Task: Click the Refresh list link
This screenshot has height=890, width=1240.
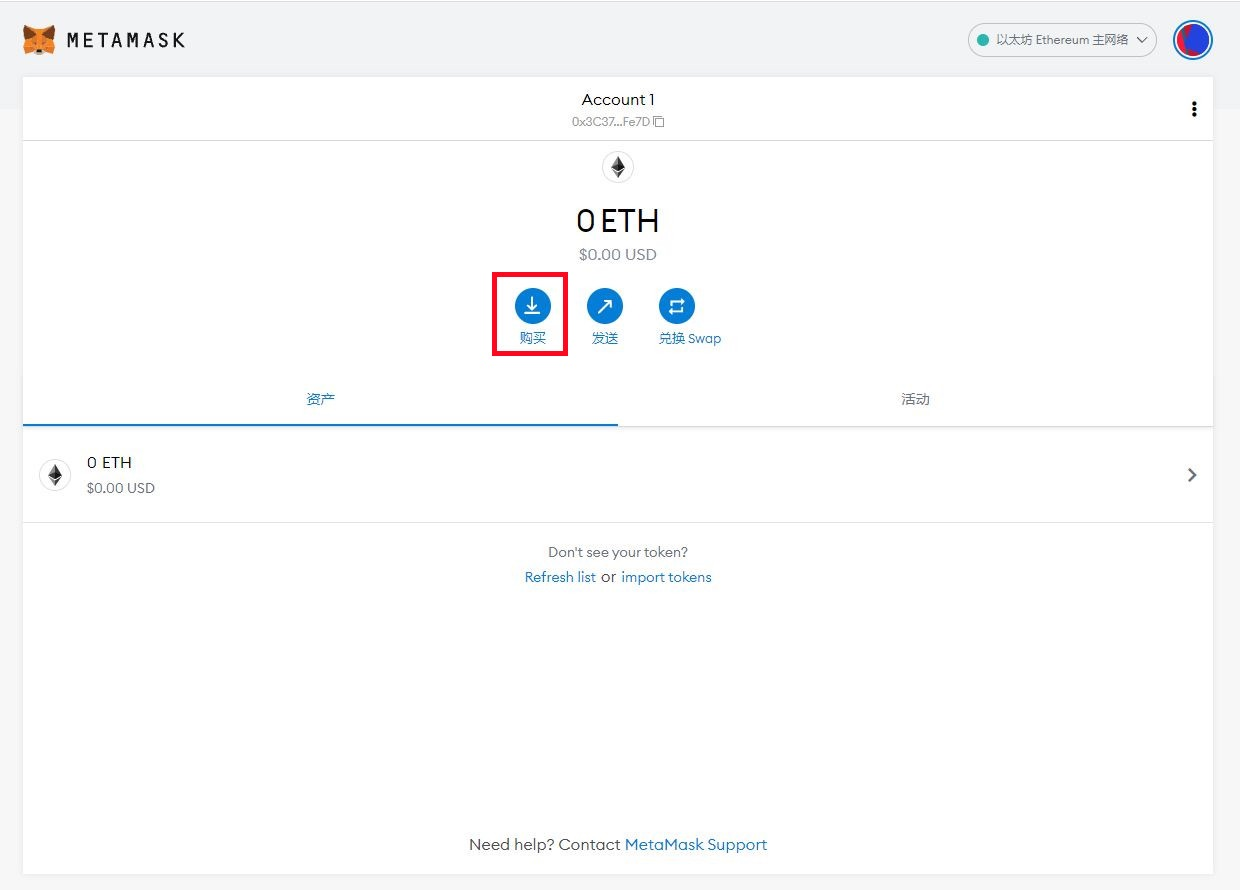Action: click(x=560, y=577)
